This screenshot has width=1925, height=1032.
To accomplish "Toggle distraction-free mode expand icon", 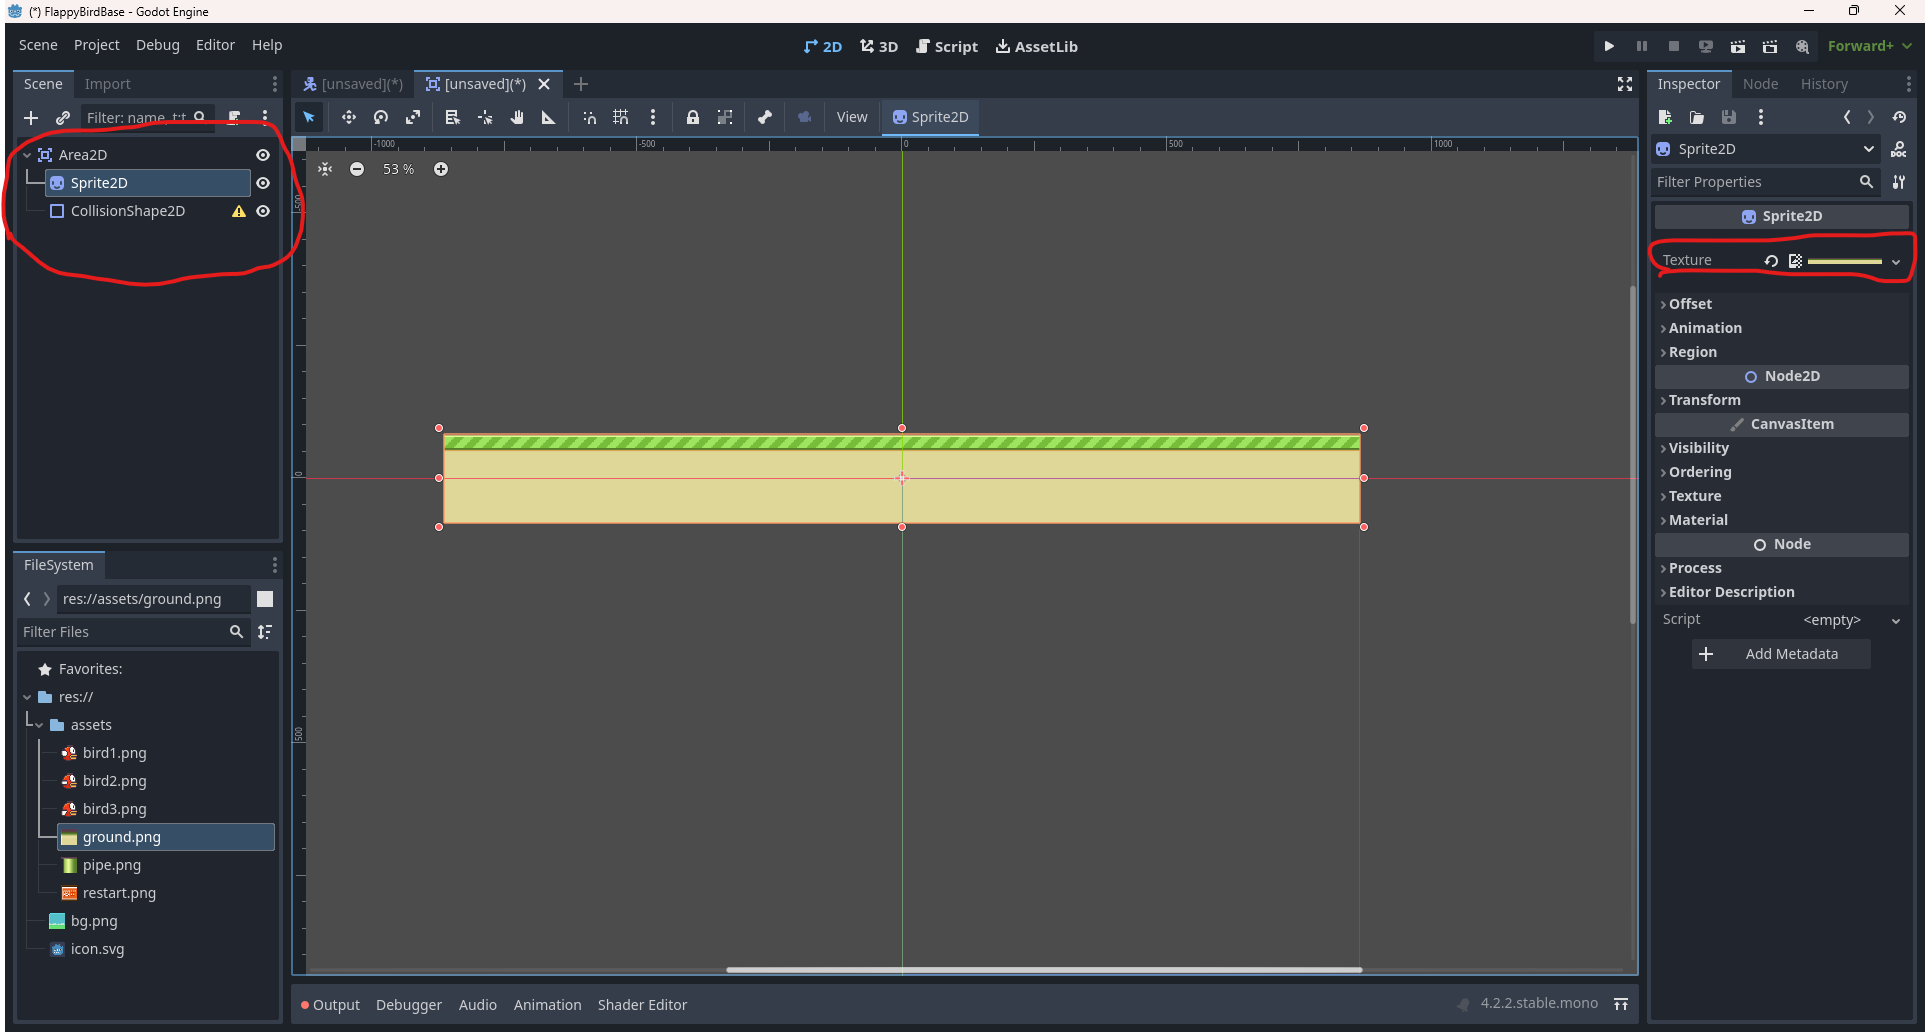I will (x=1625, y=84).
